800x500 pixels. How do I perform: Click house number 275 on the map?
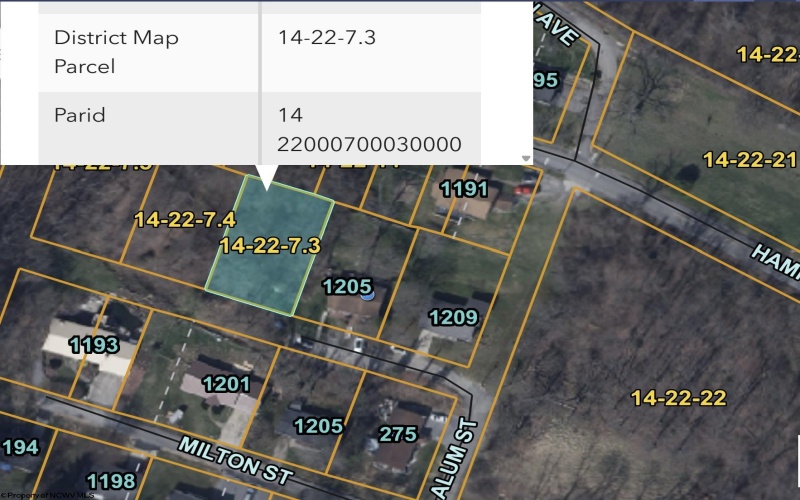pyautogui.click(x=398, y=434)
